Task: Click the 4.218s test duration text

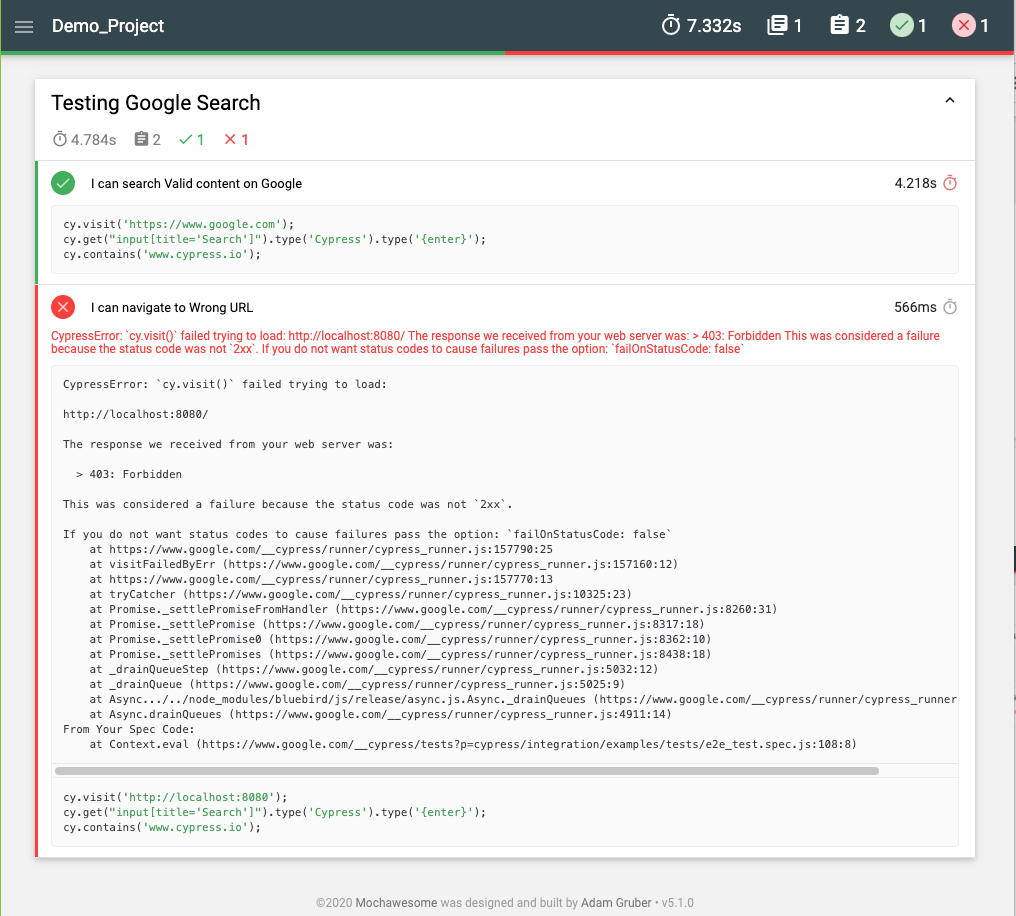Action: [915, 183]
